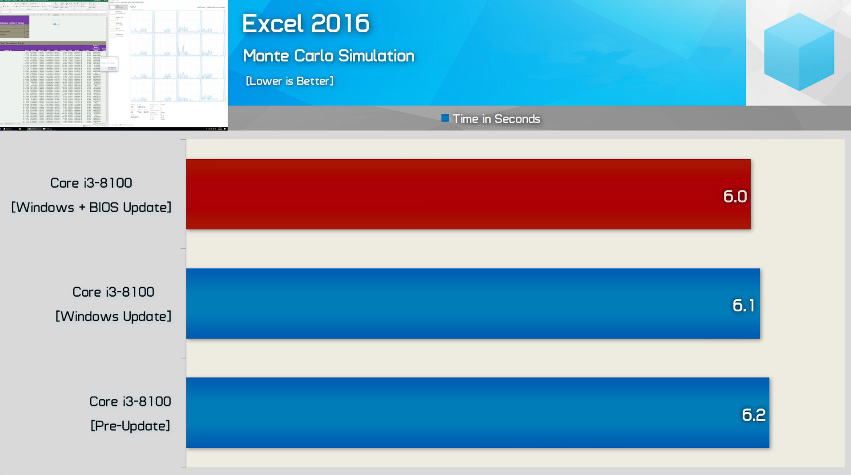Select the blue legend color square

click(x=445, y=118)
